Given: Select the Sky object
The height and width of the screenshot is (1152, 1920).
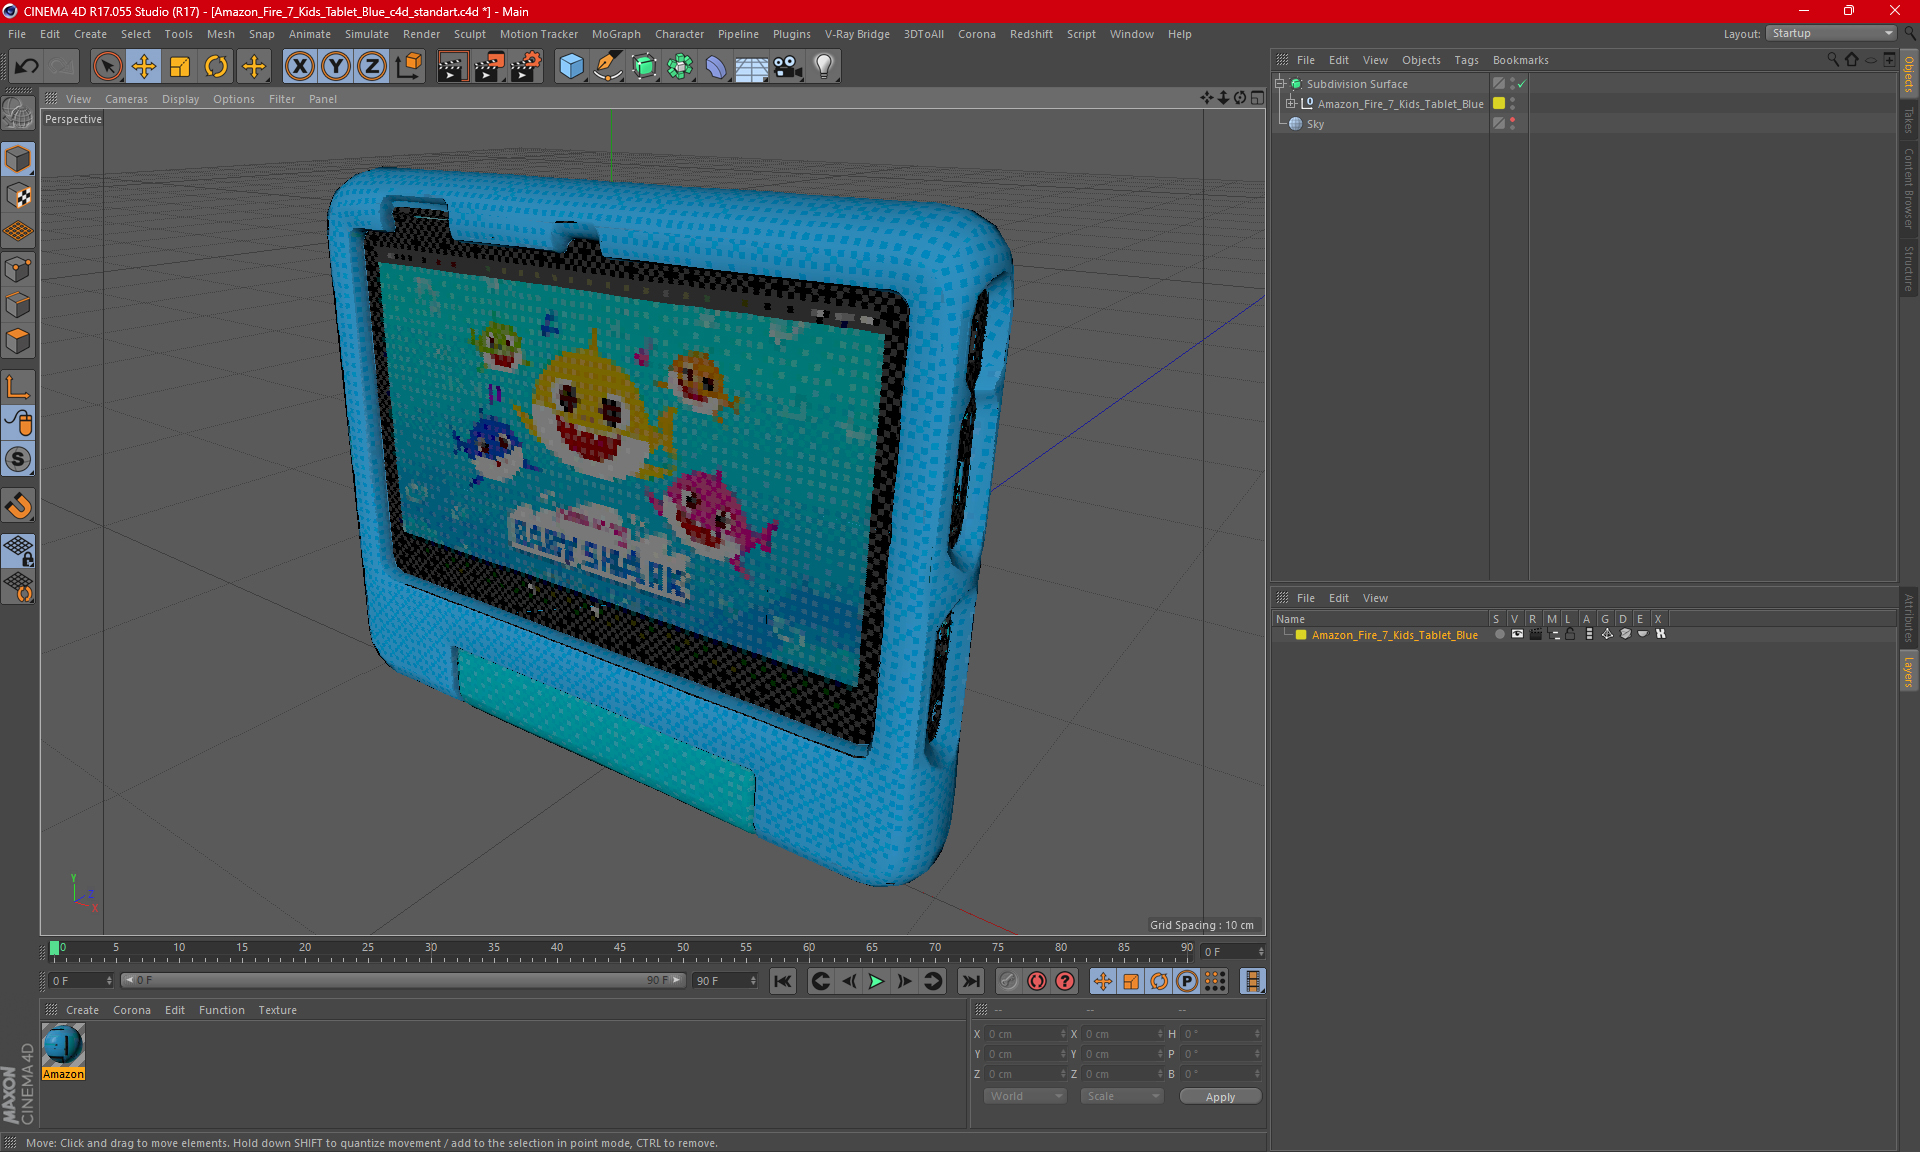Looking at the screenshot, I should click(1315, 124).
